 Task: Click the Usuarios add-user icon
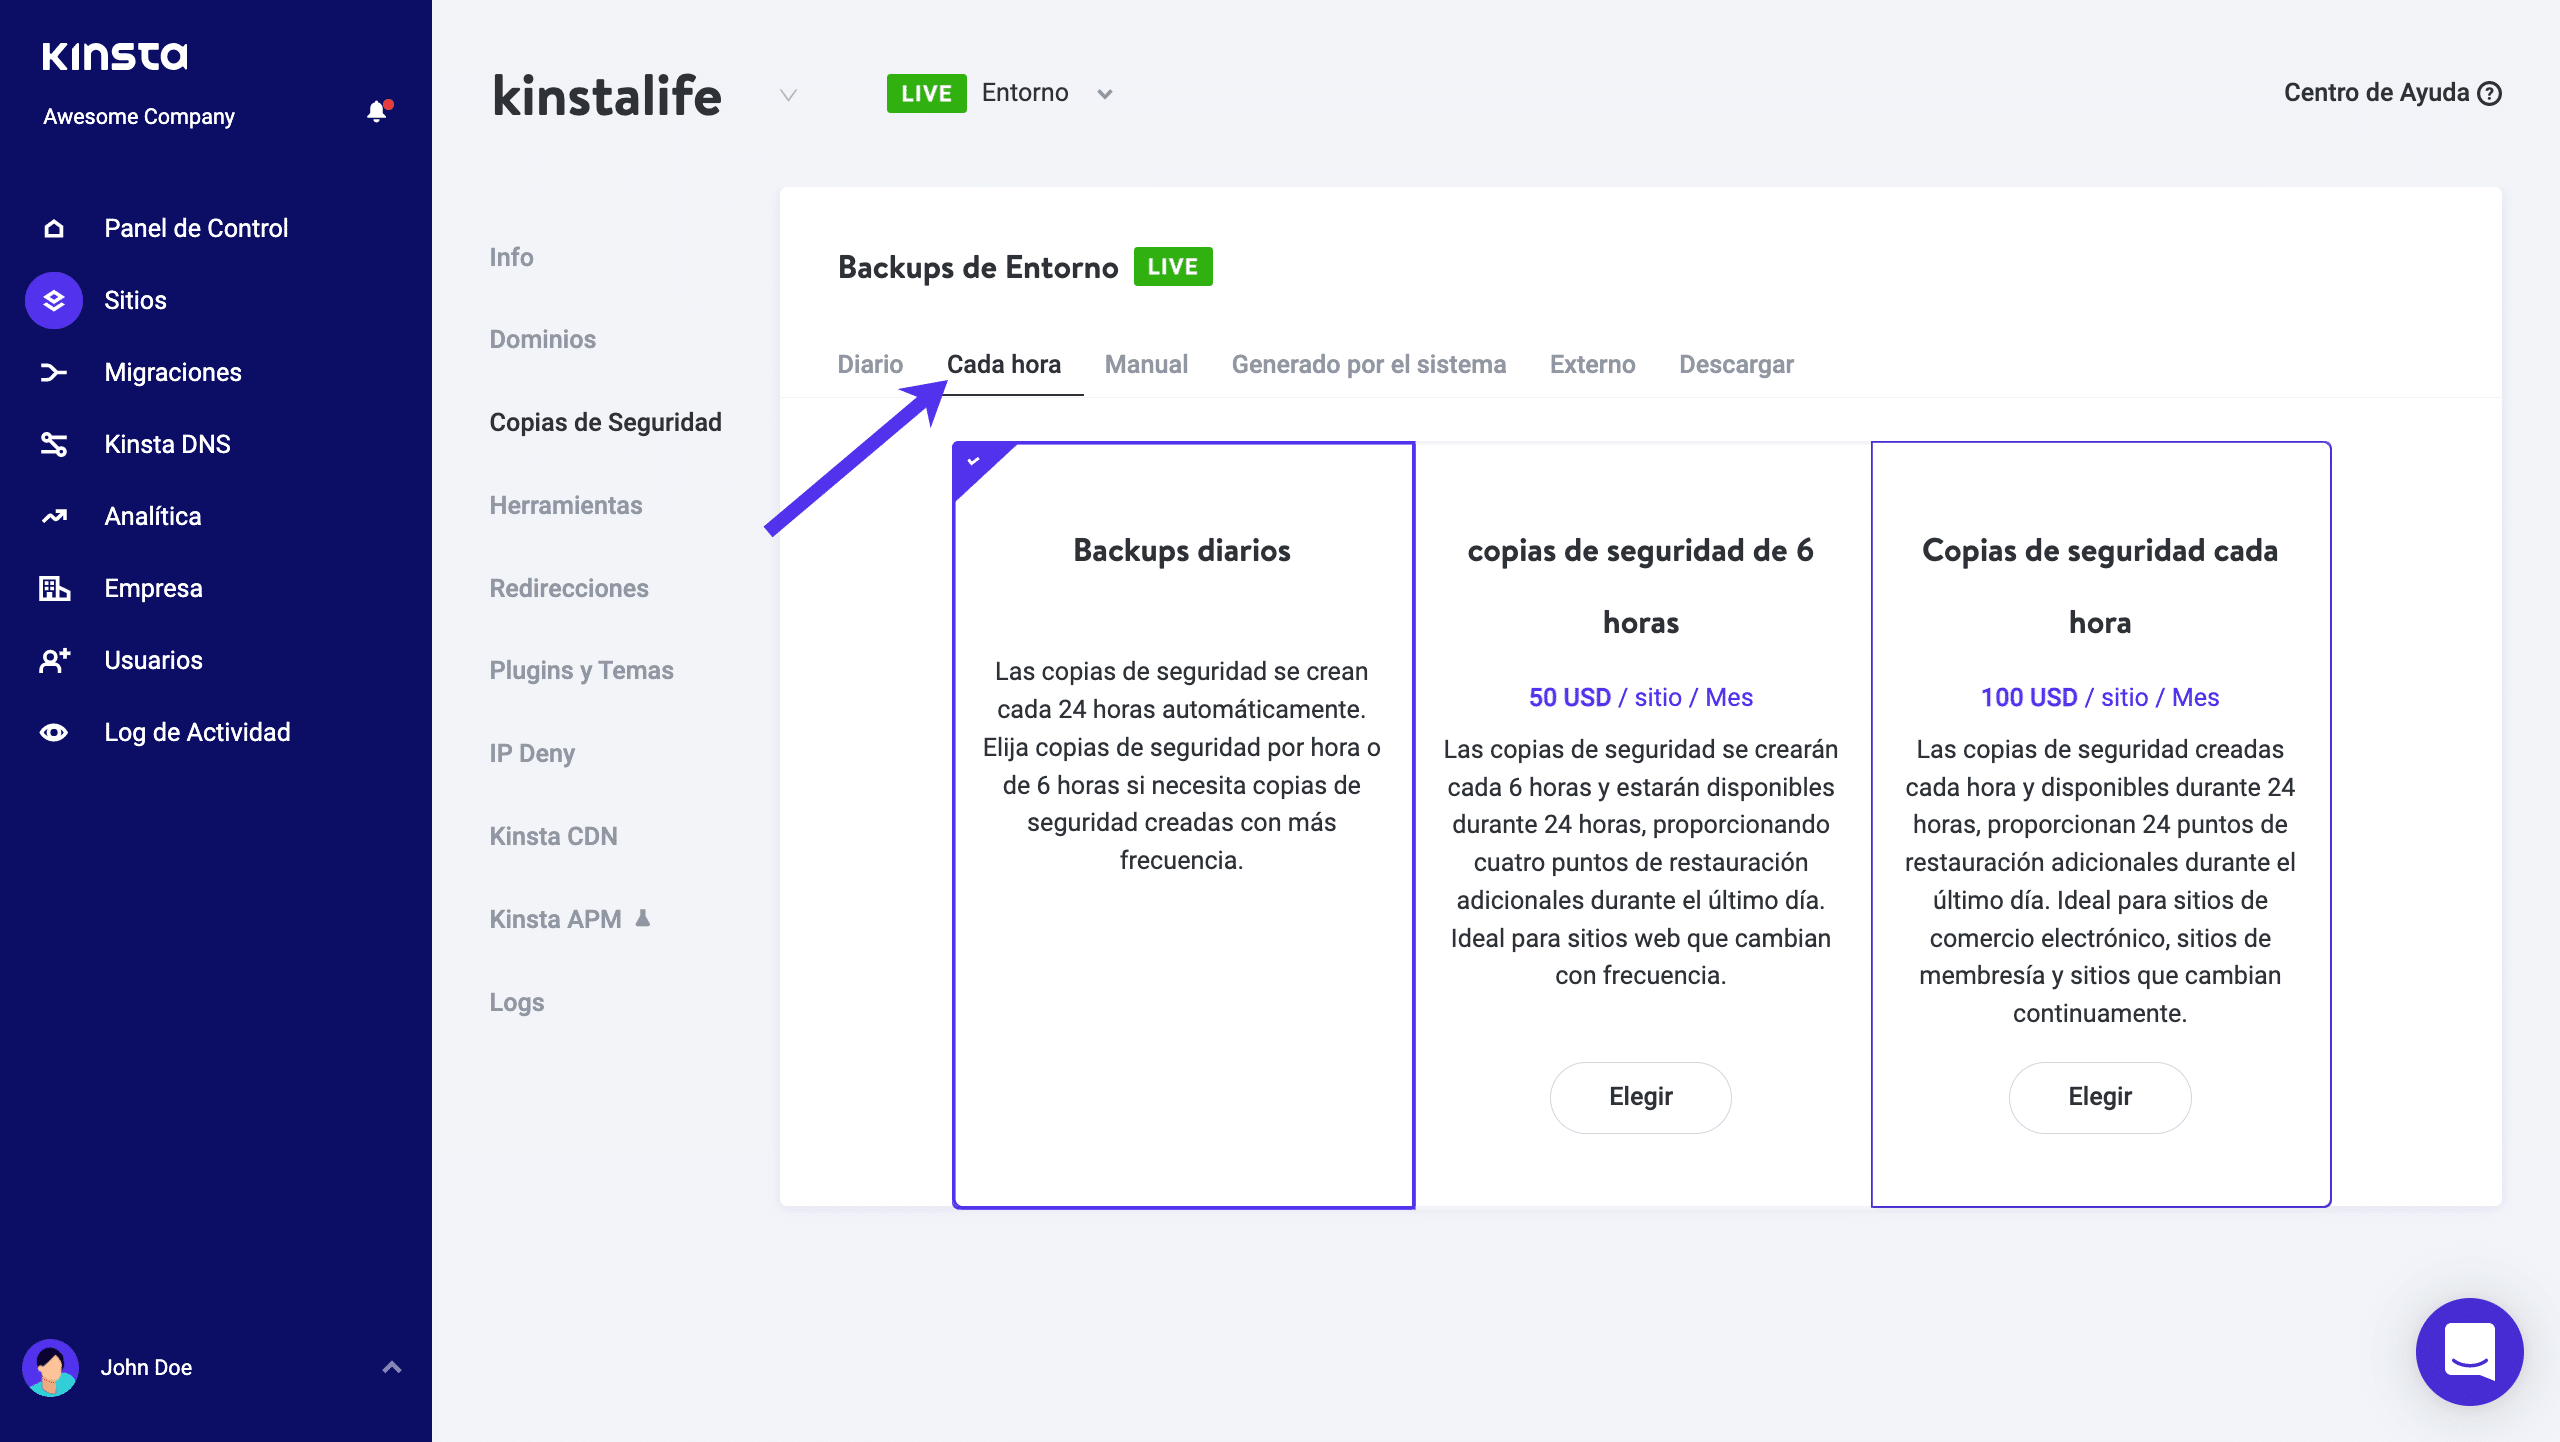[x=54, y=660]
